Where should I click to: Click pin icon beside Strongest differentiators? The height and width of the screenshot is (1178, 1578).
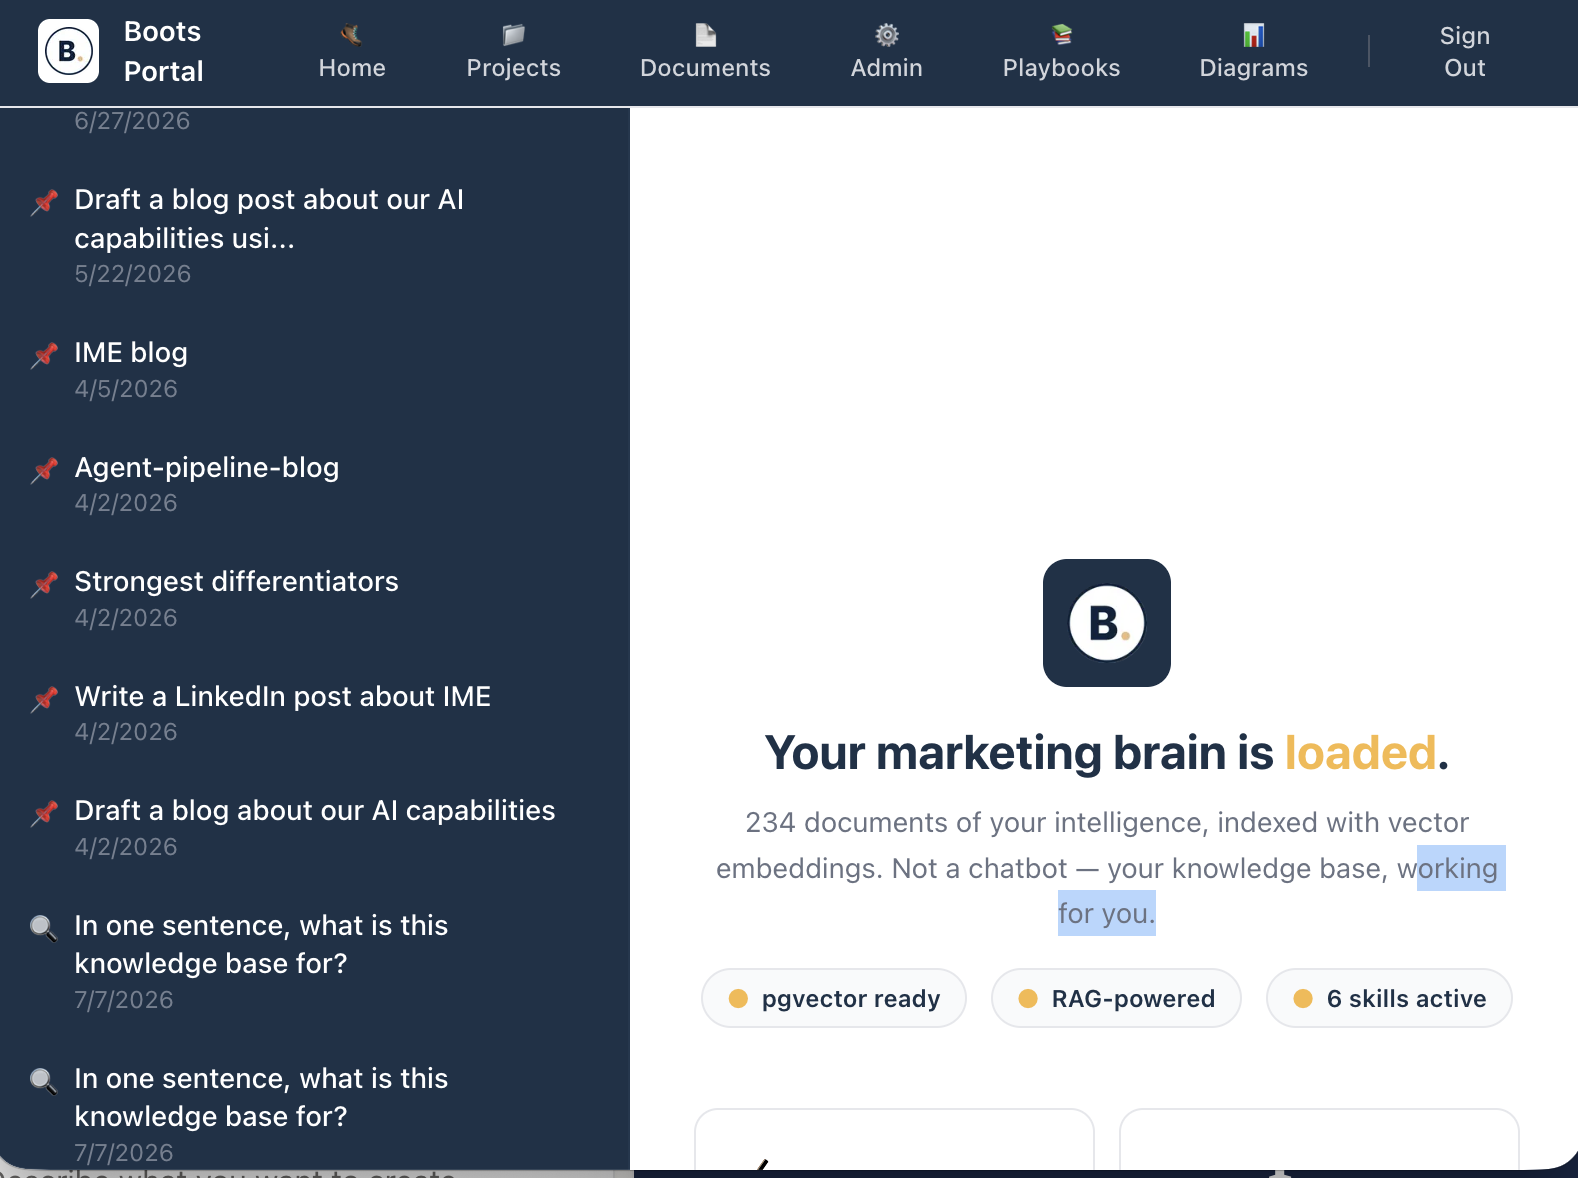coord(44,583)
